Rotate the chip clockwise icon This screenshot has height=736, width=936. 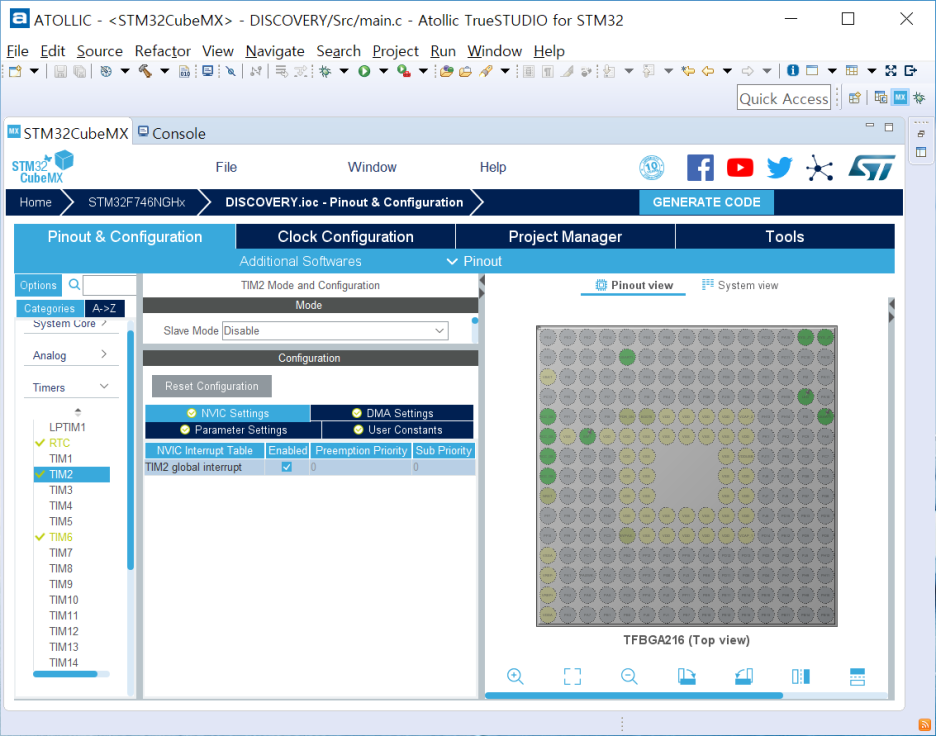point(686,676)
